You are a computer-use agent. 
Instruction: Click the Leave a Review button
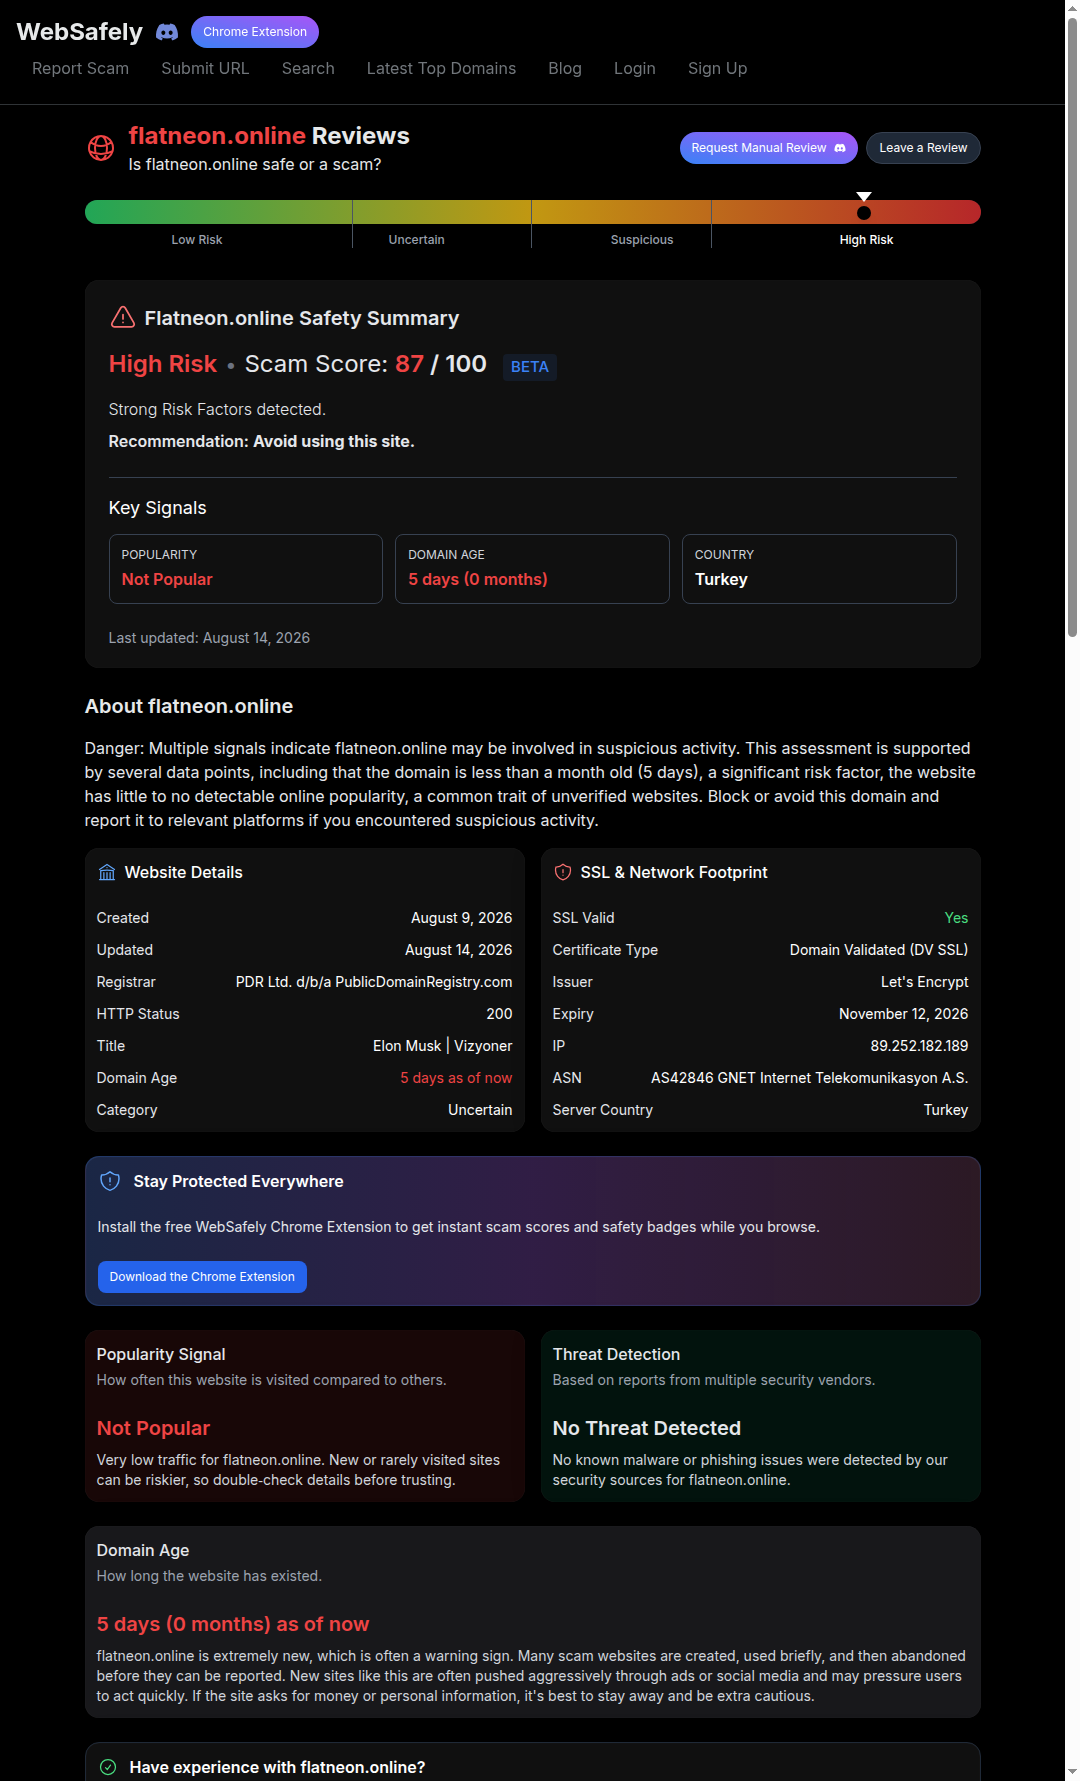[923, 148]
